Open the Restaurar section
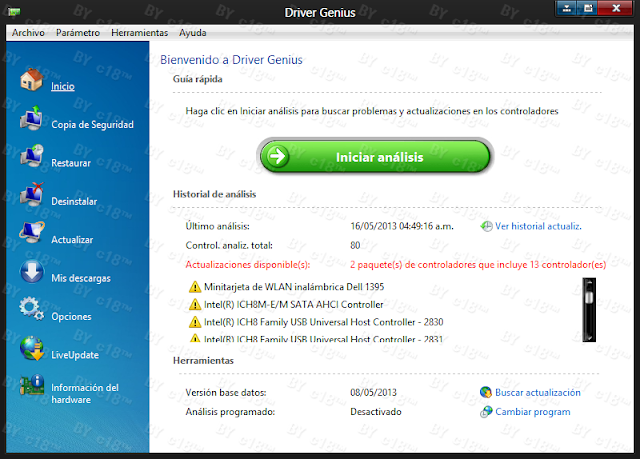Screen dimensions: 640x459 (x=71, y=163)
